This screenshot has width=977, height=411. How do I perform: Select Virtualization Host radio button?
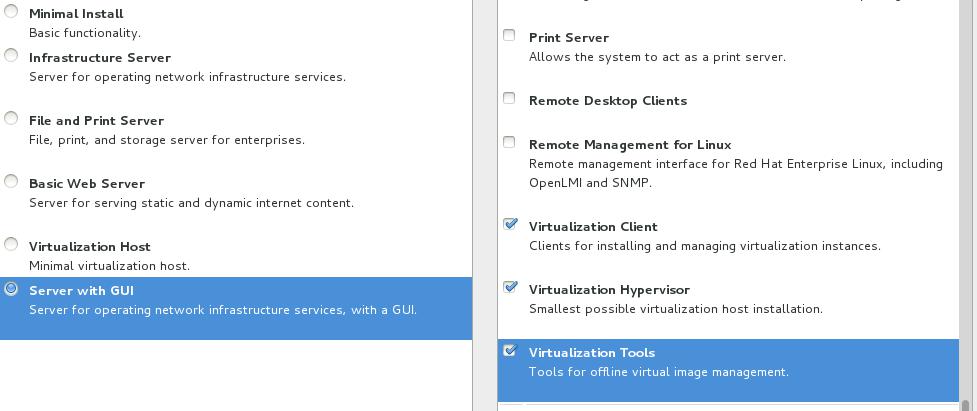(x=11, y=244)
